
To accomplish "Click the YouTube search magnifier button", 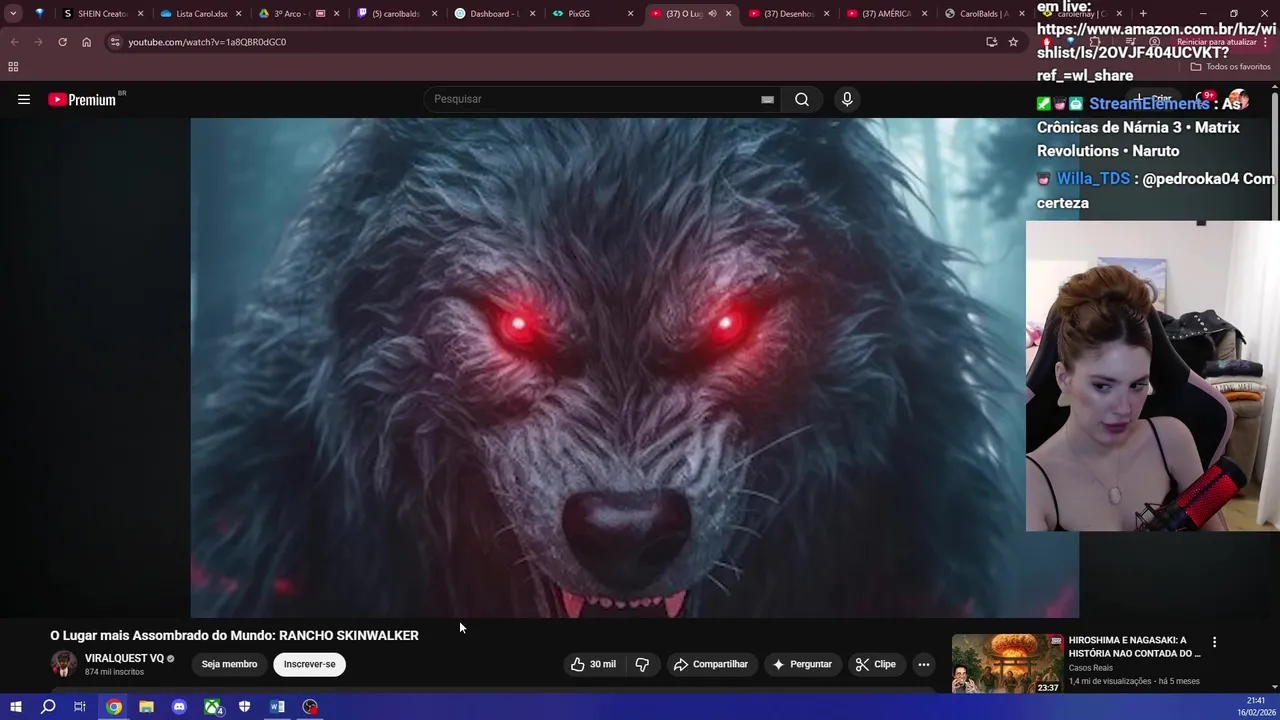I will point(802,99).
